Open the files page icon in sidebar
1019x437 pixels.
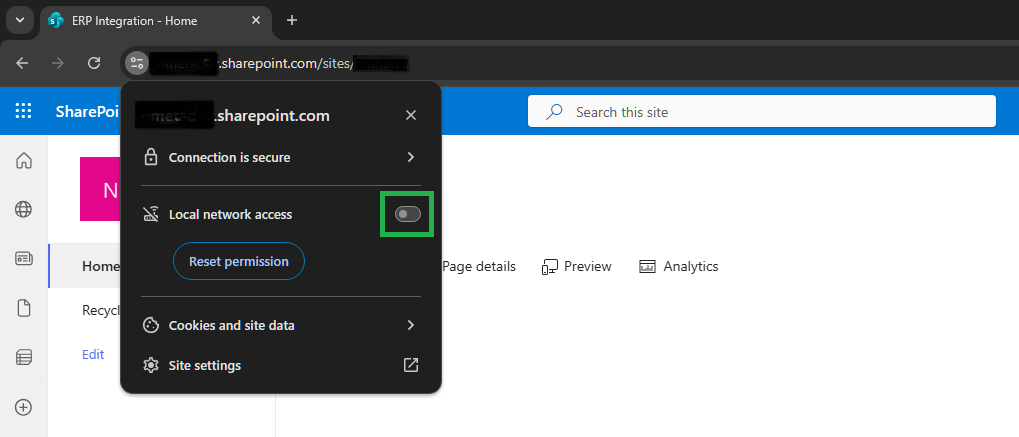pos(23,308)
